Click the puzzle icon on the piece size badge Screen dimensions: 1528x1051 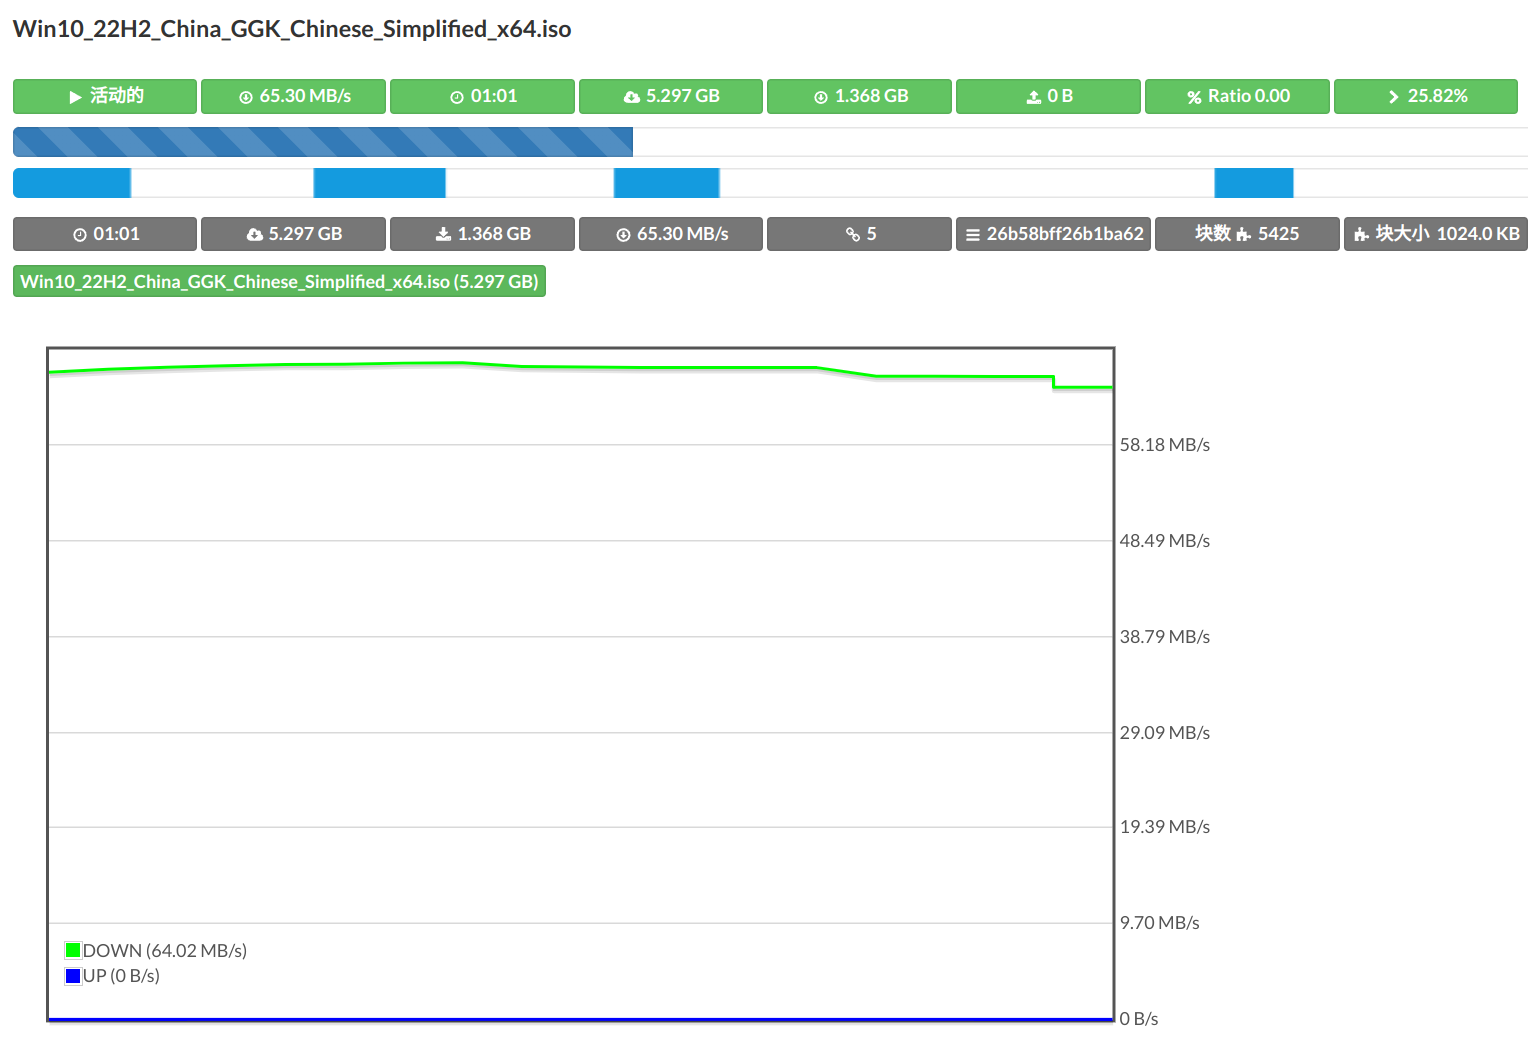tap(1361, 235)
